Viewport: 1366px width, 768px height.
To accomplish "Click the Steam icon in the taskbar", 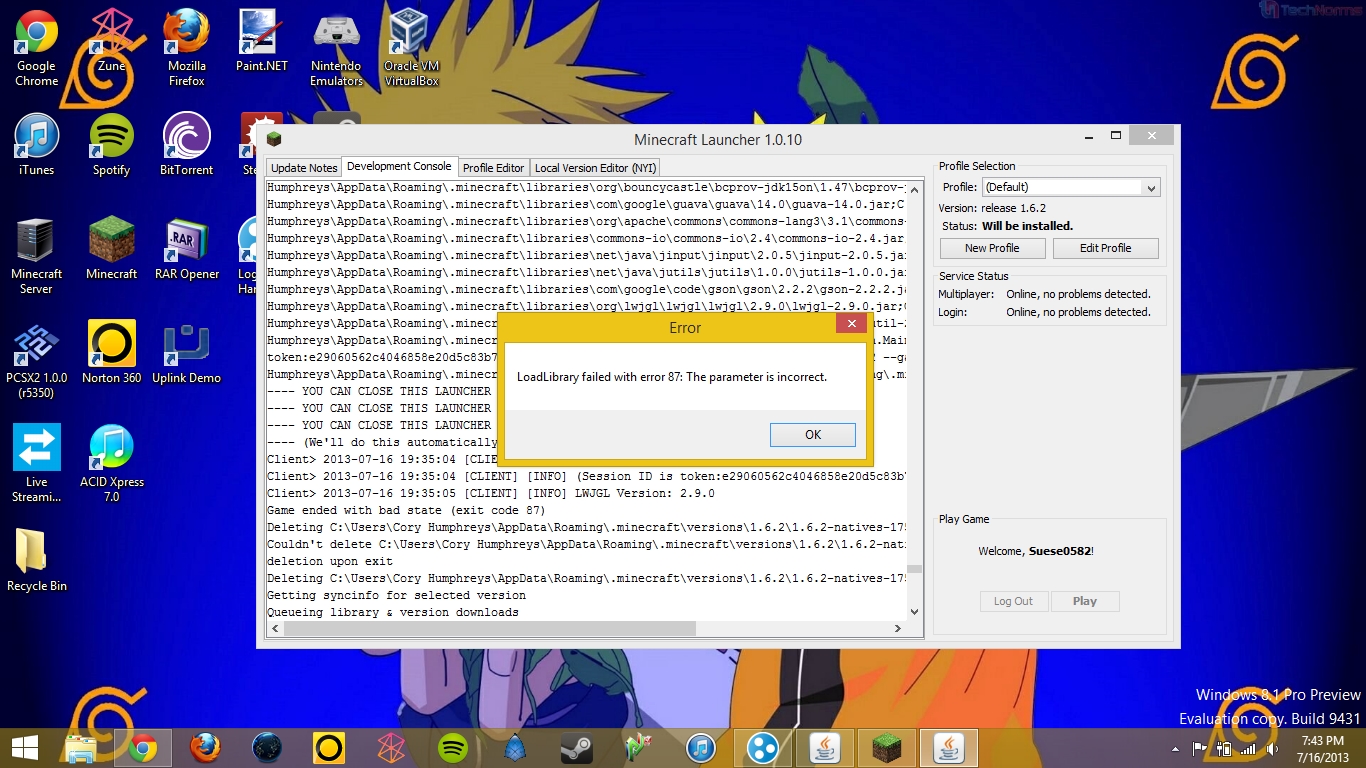I will point(576,748).
